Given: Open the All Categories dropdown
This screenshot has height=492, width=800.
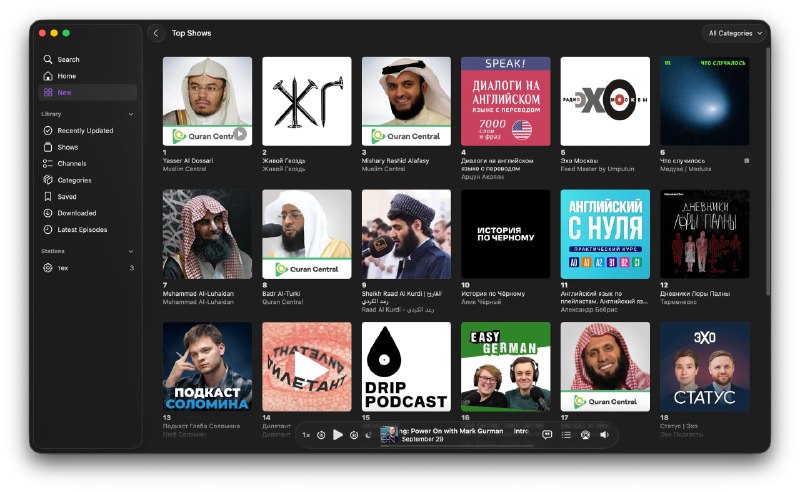Looking at the screenshot, I should coord(735,33).
